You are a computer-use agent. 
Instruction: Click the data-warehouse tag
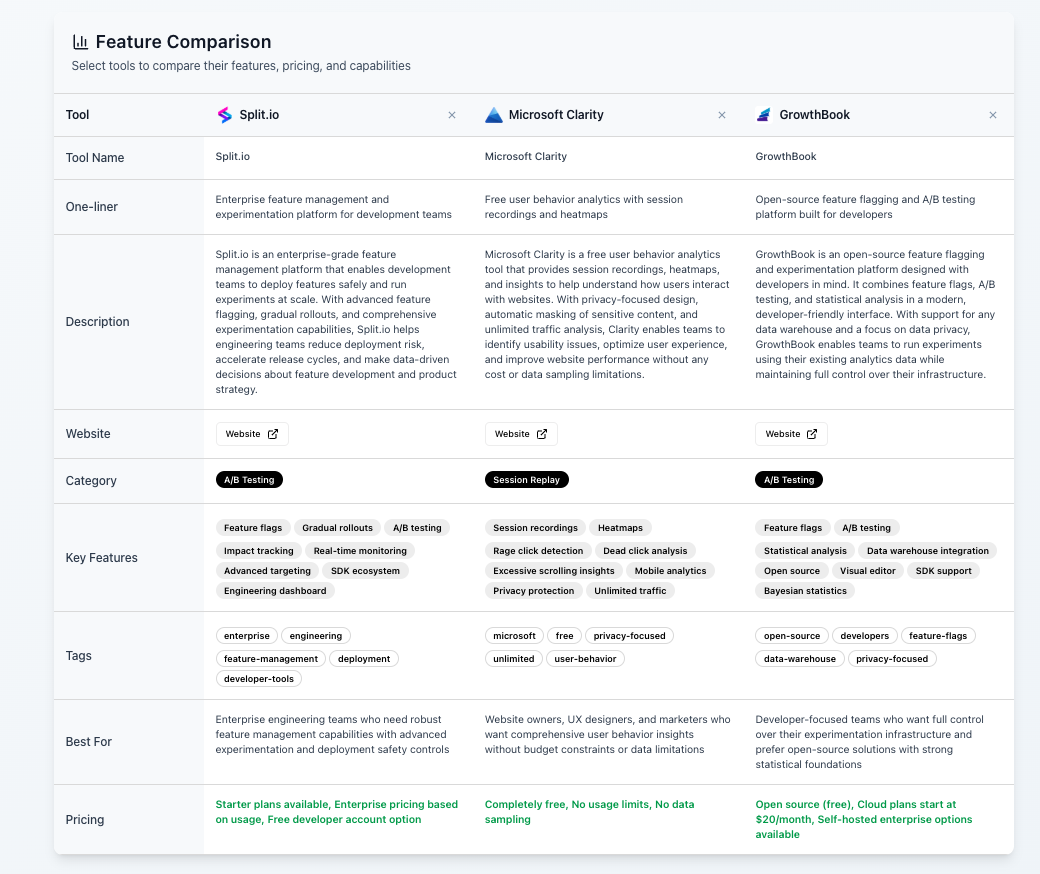coord(800,658)
